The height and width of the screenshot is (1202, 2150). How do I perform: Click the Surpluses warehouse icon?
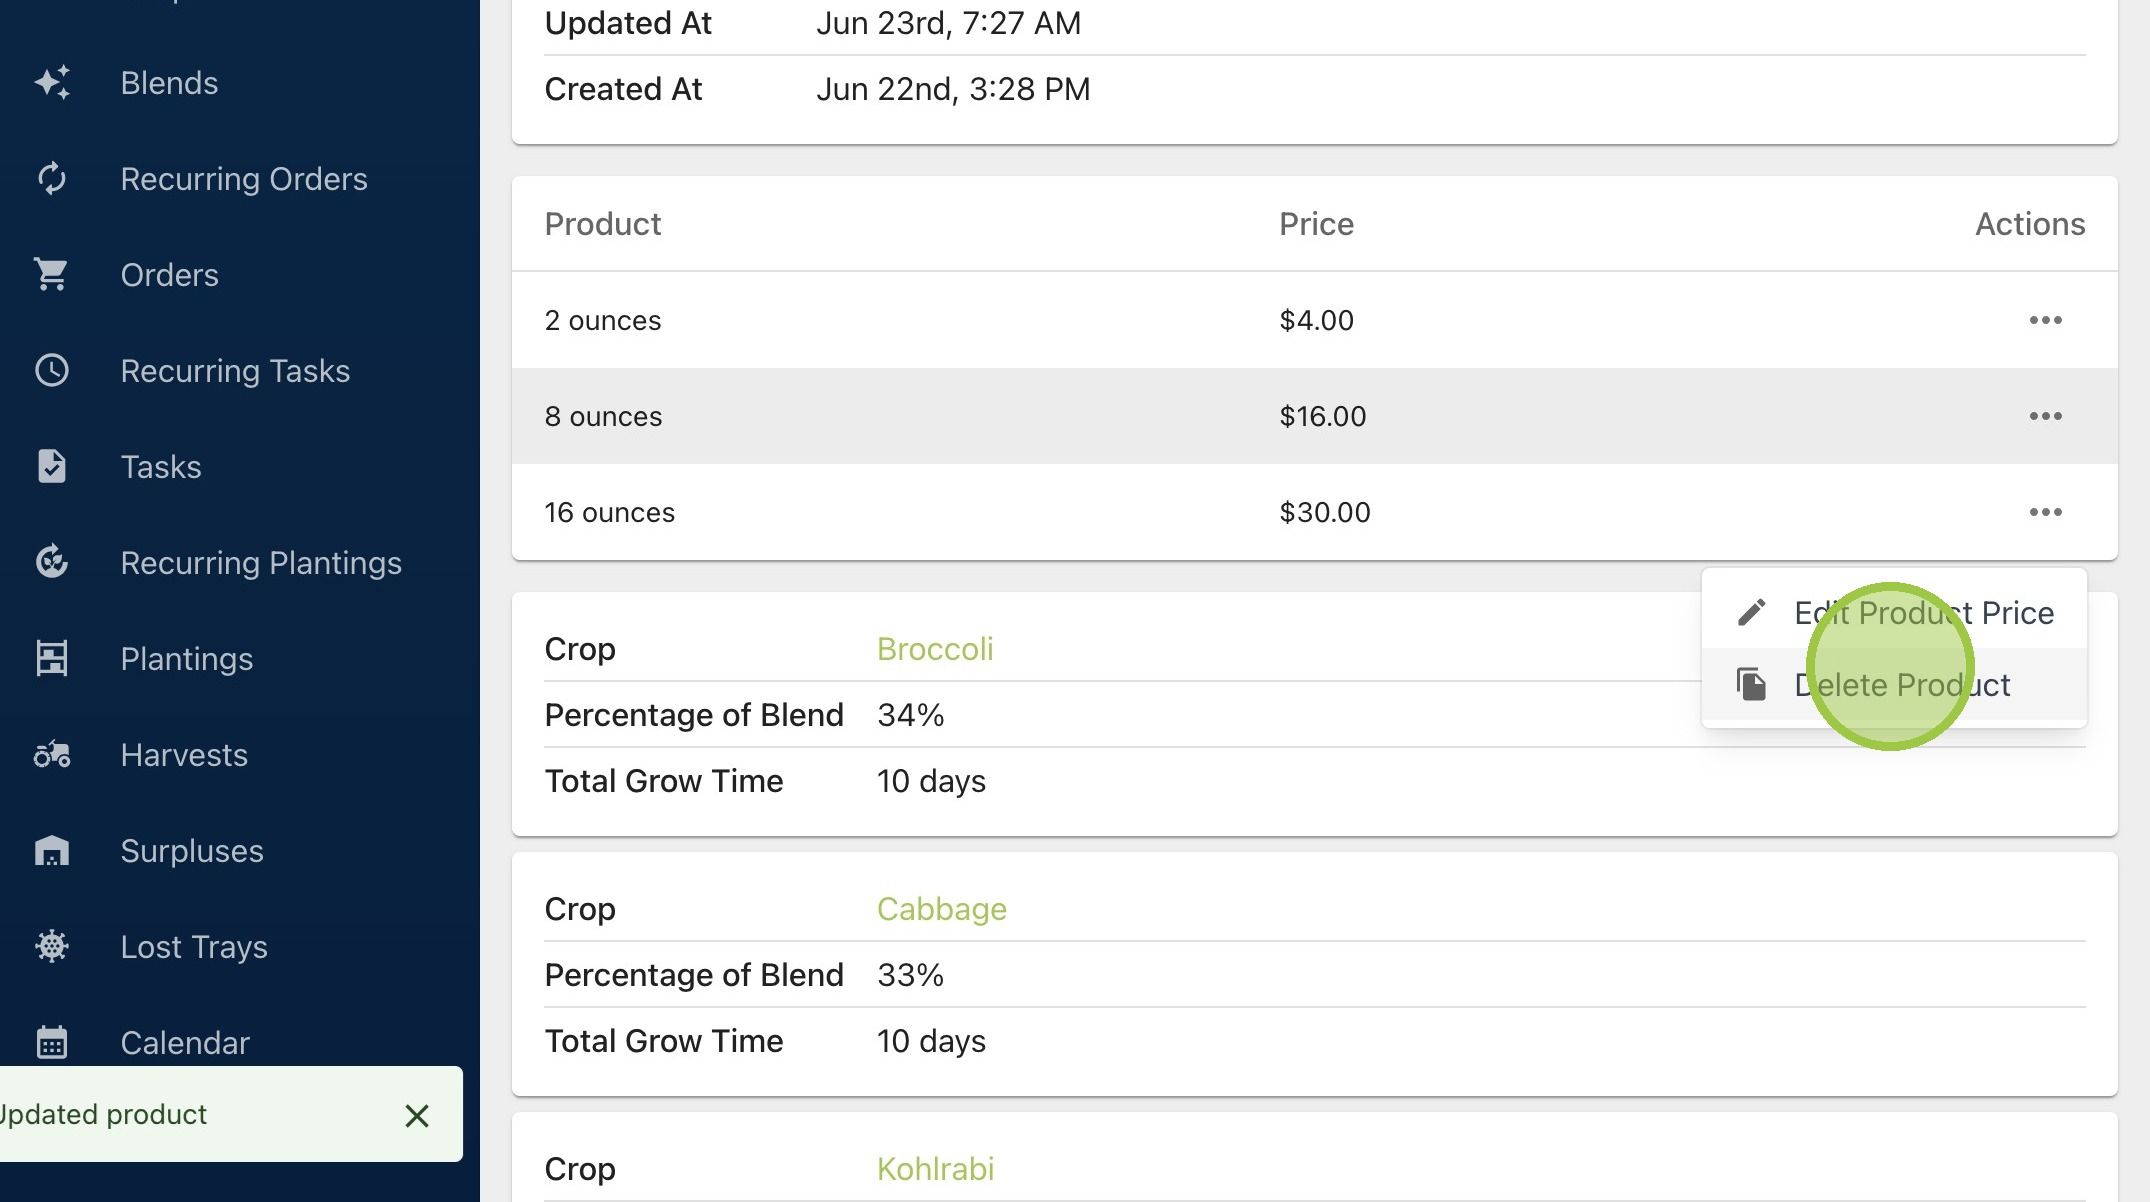pyautogui.click(x=52, y=851)
